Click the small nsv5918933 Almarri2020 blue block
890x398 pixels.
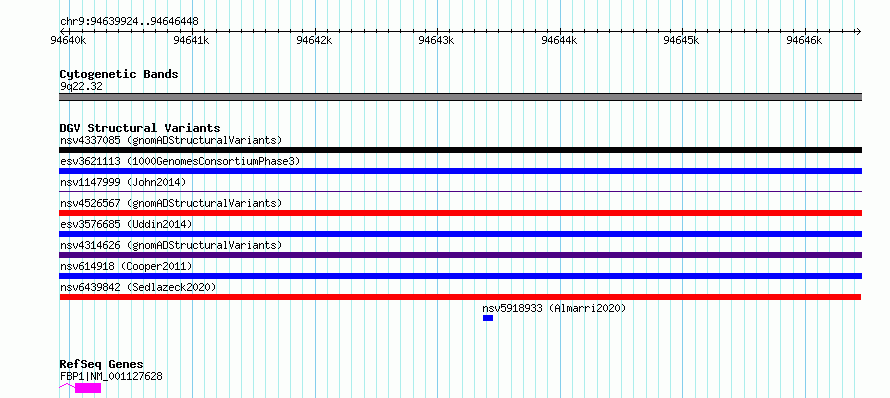[488, 318]
